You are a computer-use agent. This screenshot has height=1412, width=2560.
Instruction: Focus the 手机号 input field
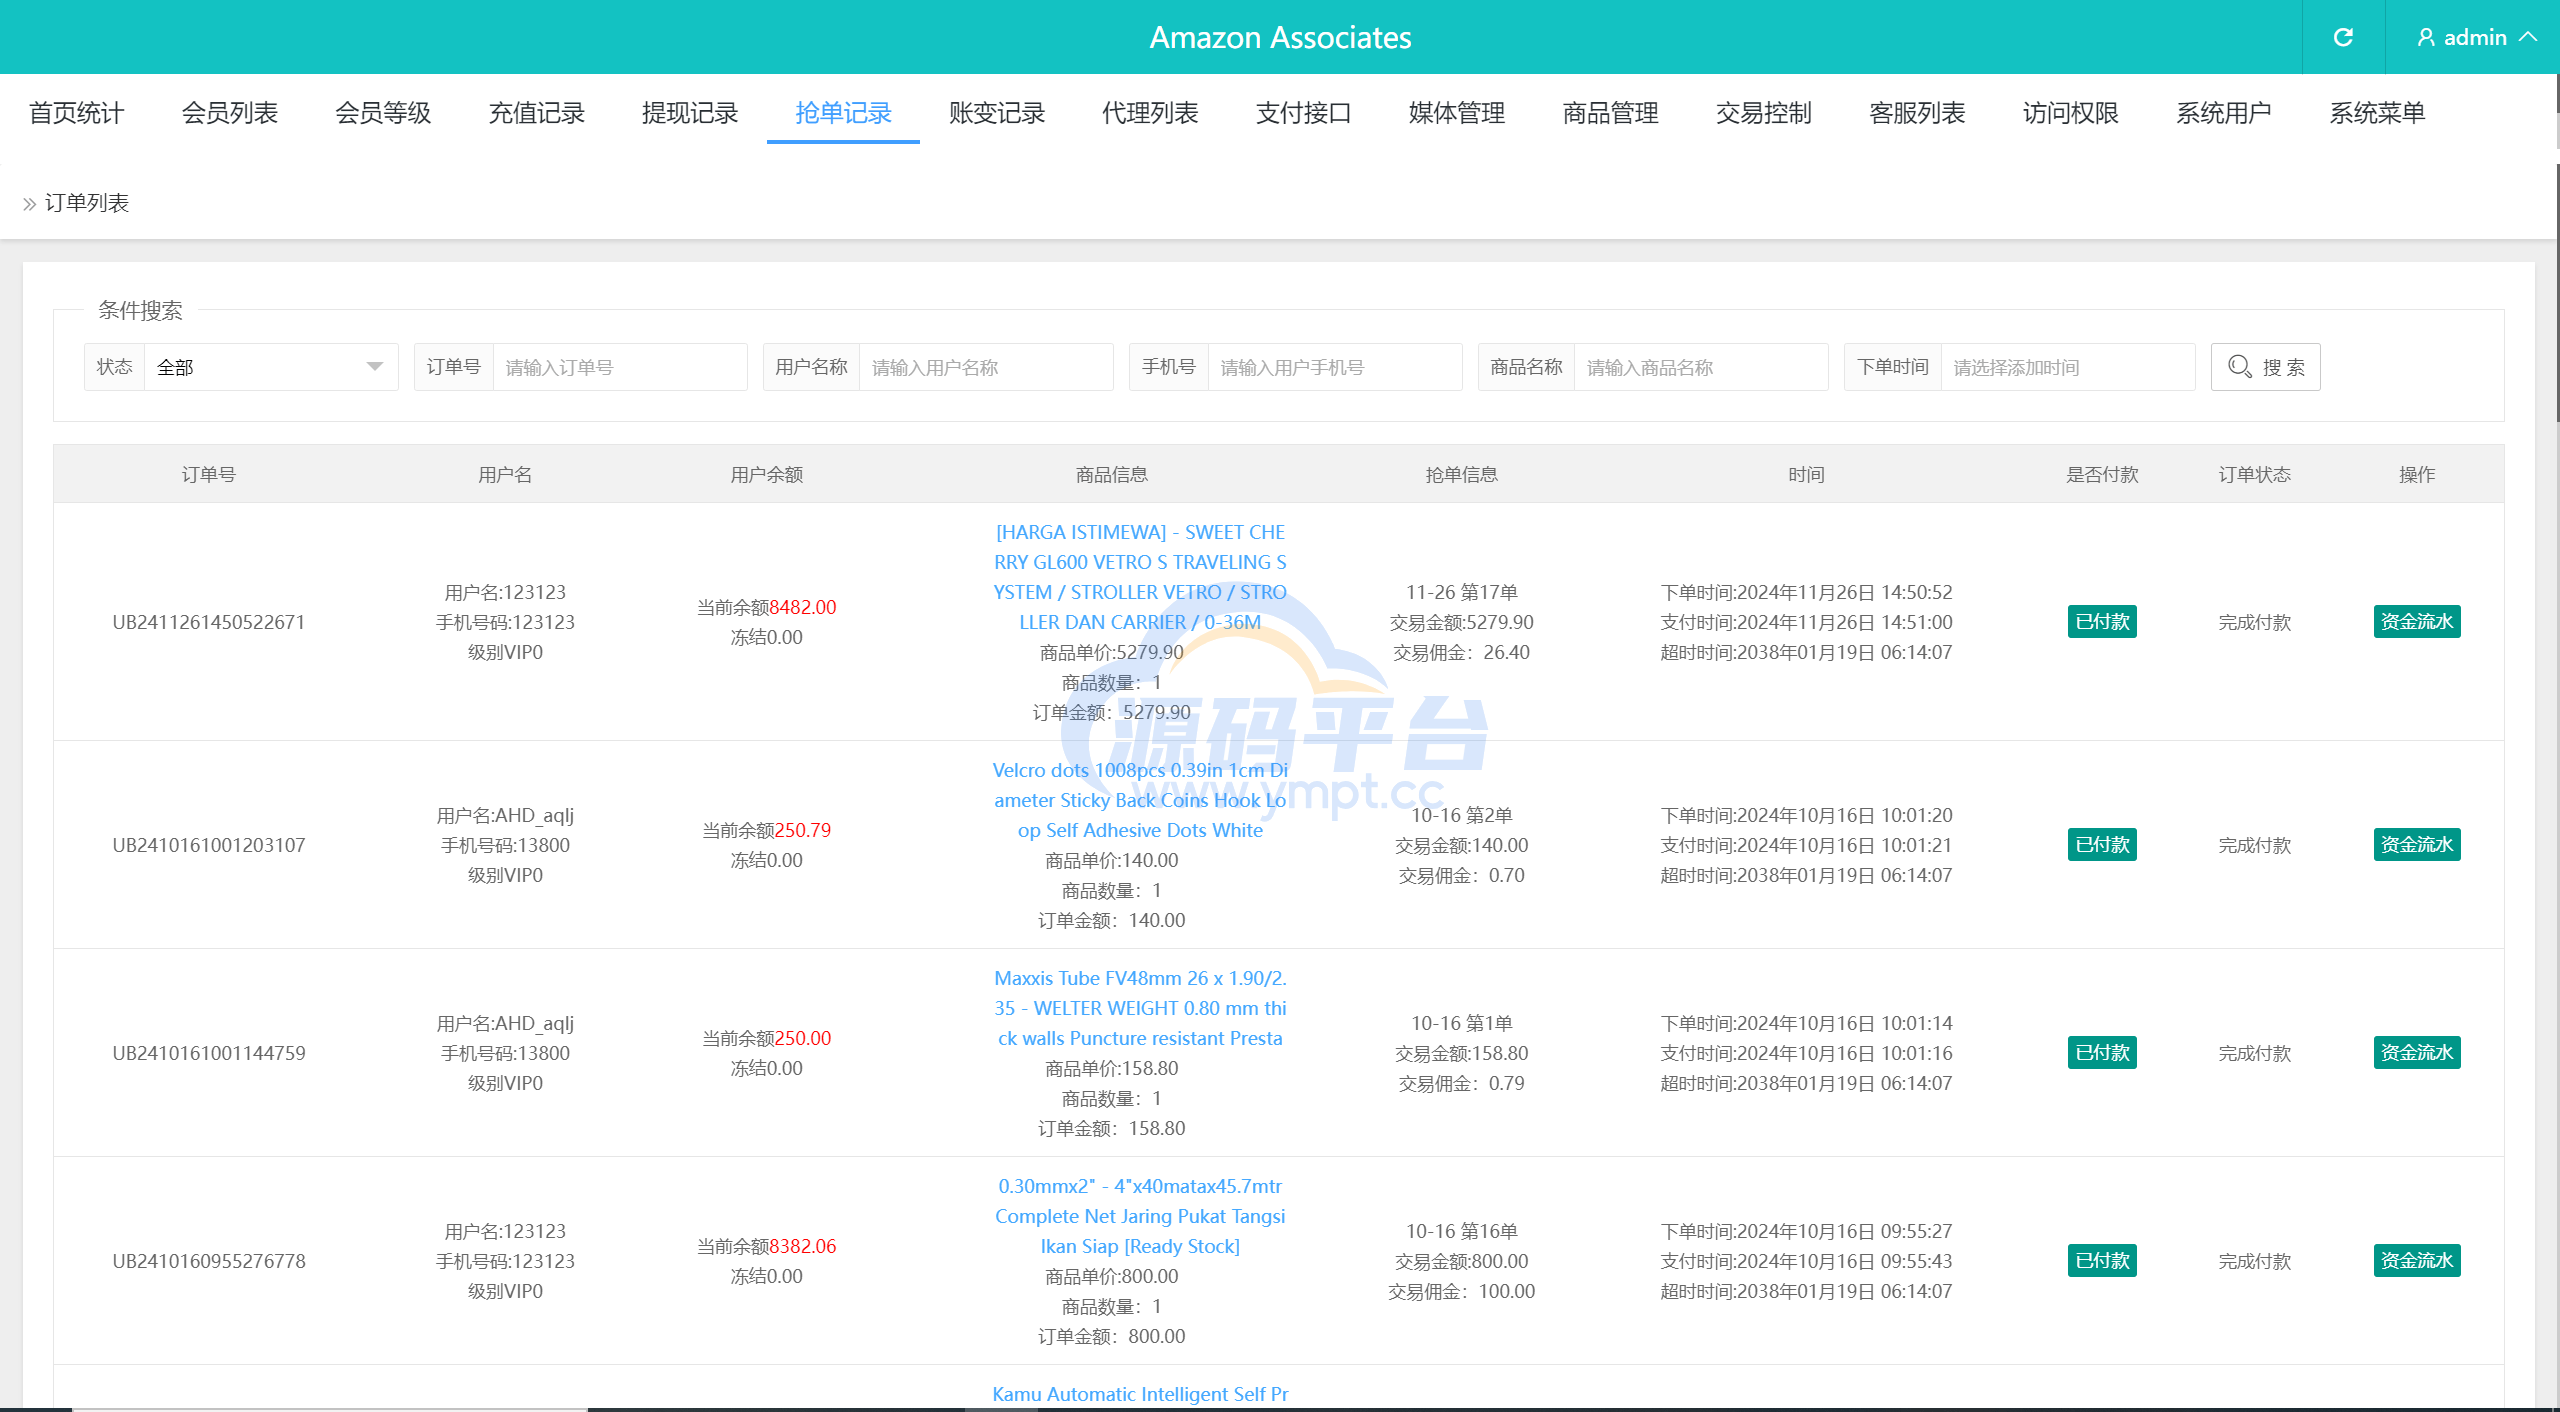point(1335,367)
